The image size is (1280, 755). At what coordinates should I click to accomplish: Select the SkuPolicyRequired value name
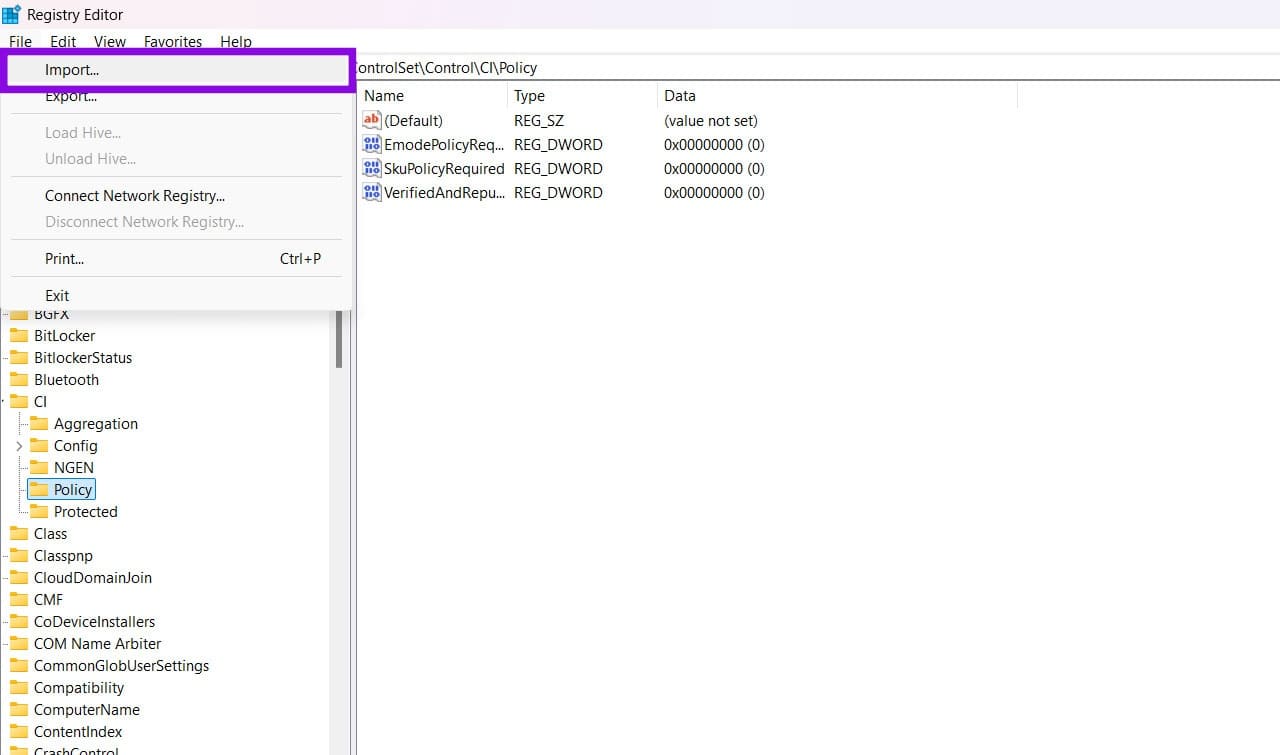444,168
